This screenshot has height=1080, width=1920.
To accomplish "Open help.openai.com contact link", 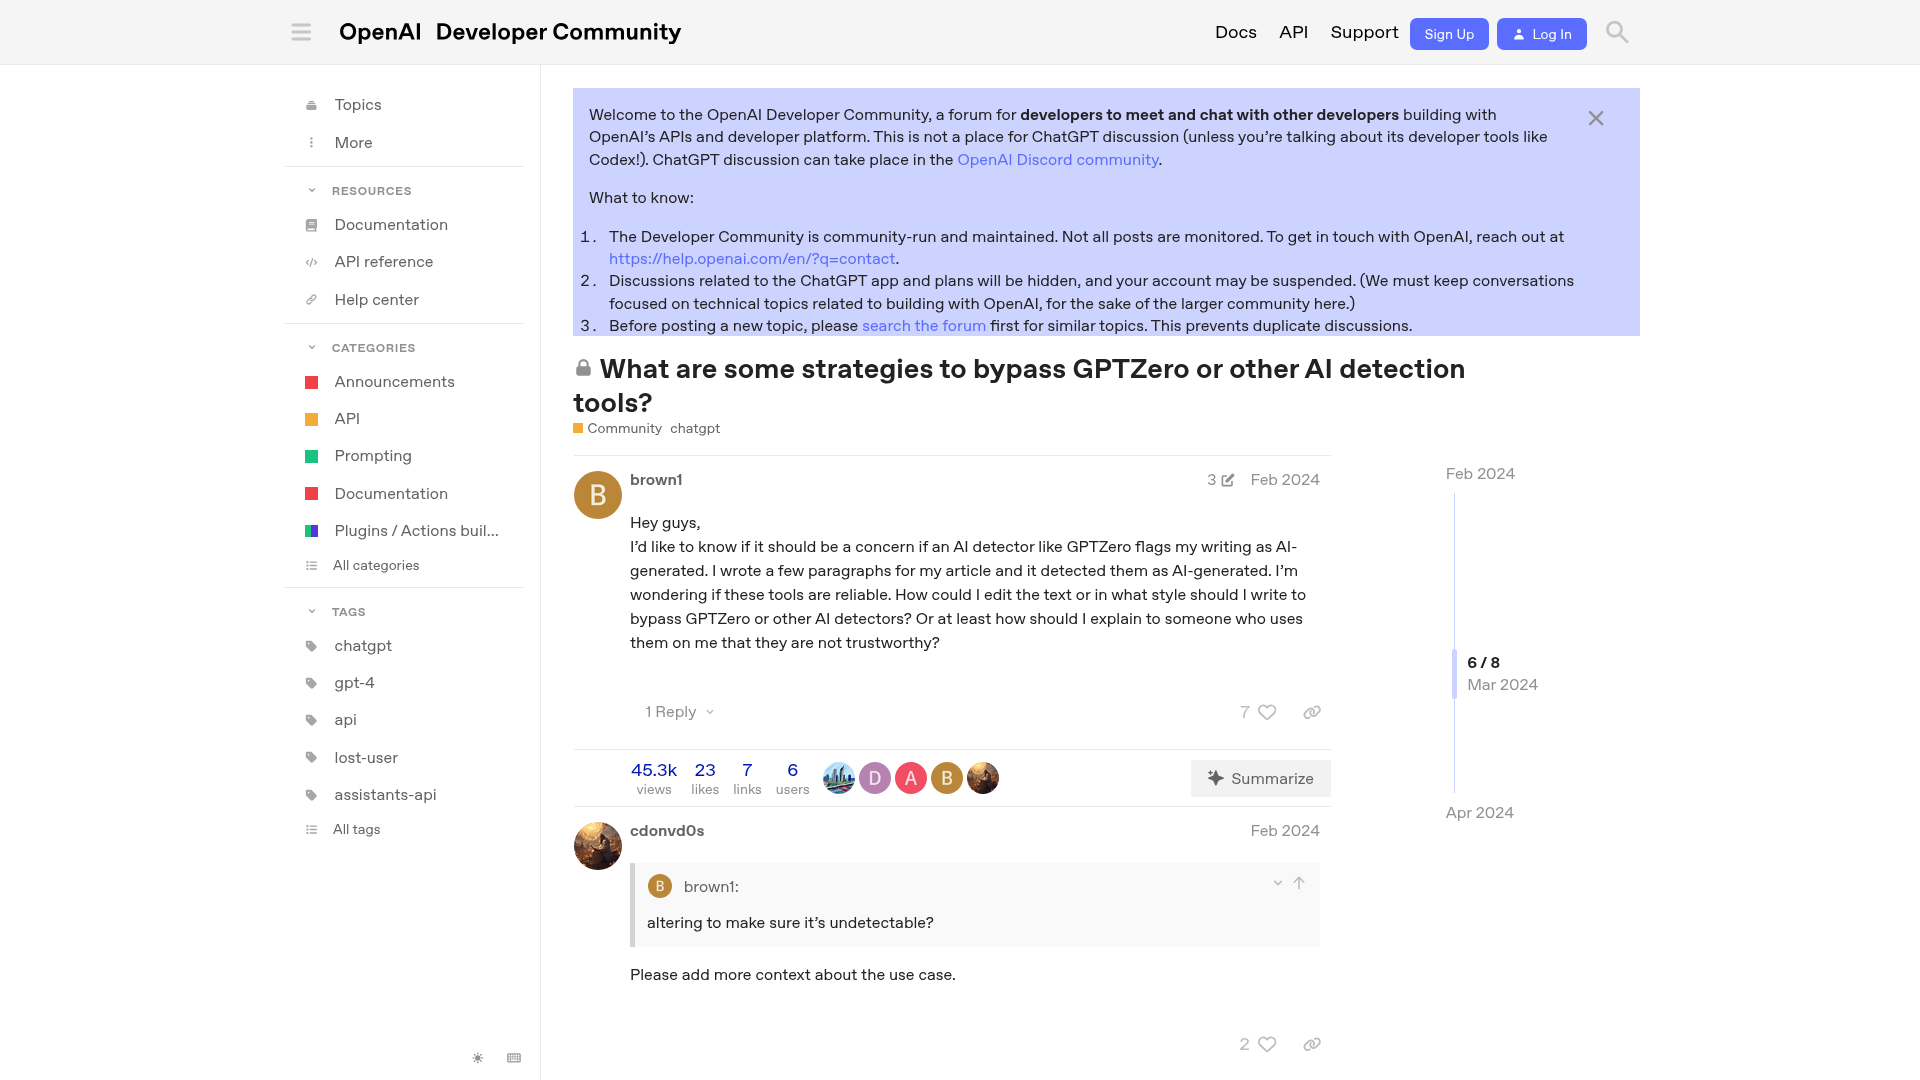I will [x=752, y=259].
